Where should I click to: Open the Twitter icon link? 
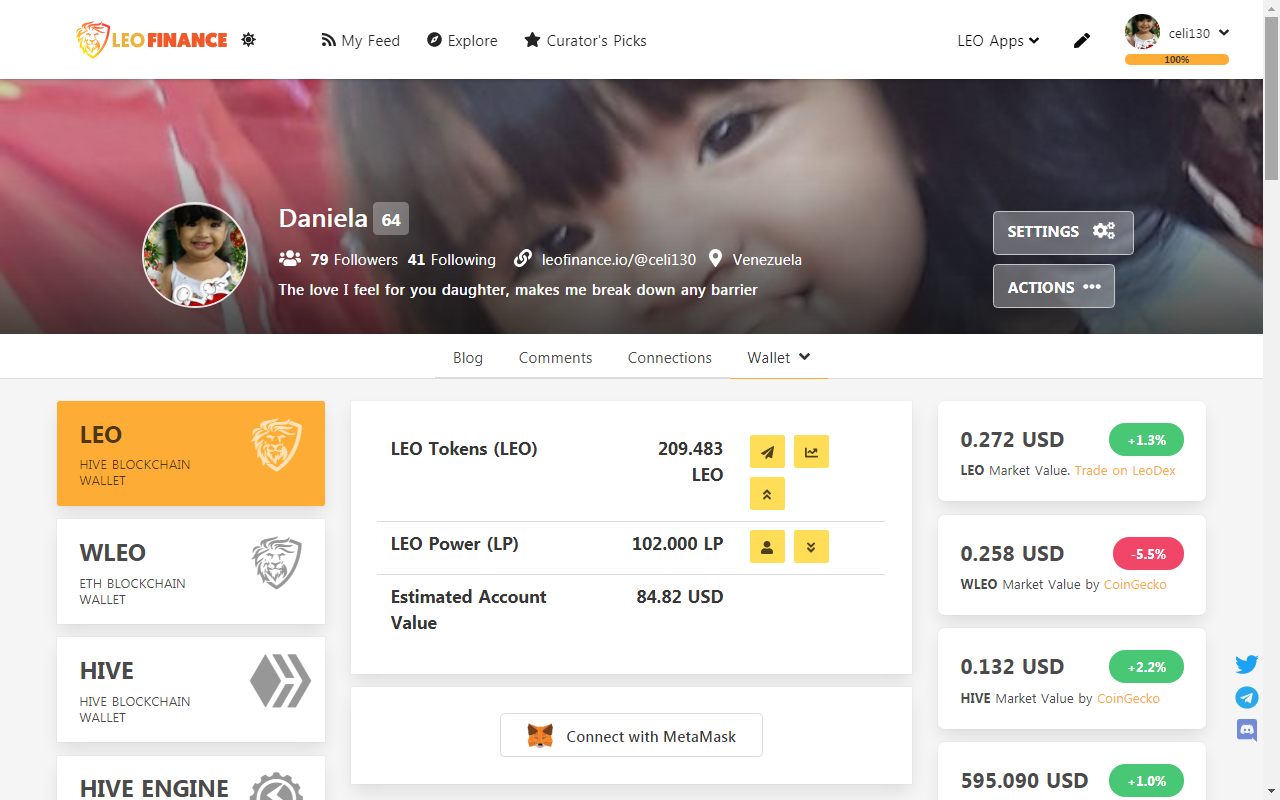[x=1246, y=665]
